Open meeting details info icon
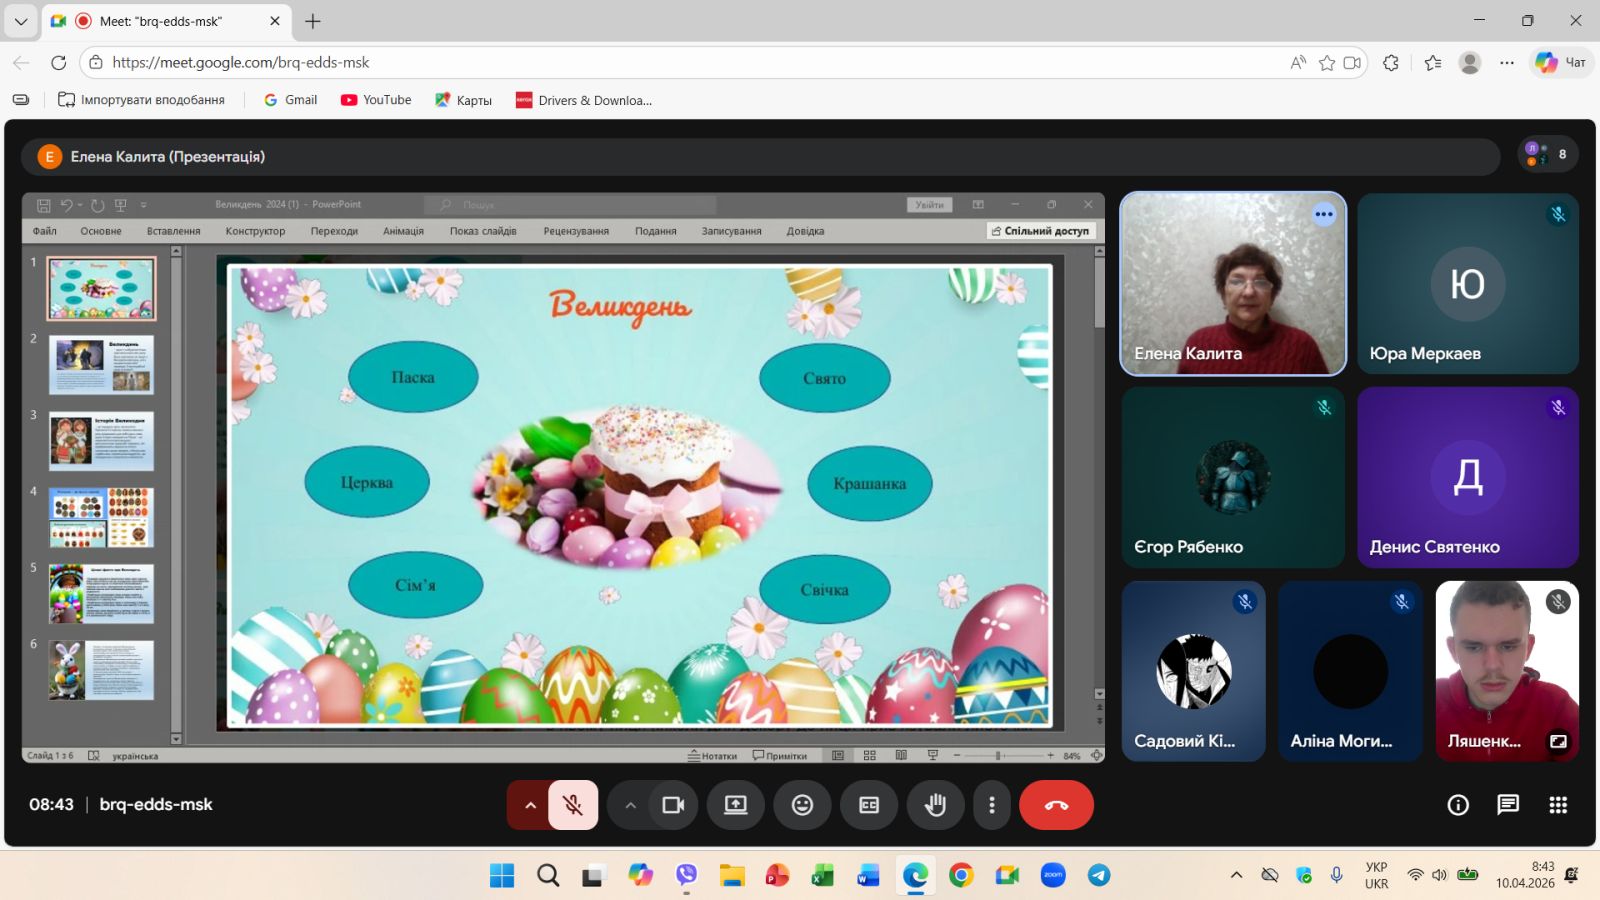 (x=1458, y=805)
